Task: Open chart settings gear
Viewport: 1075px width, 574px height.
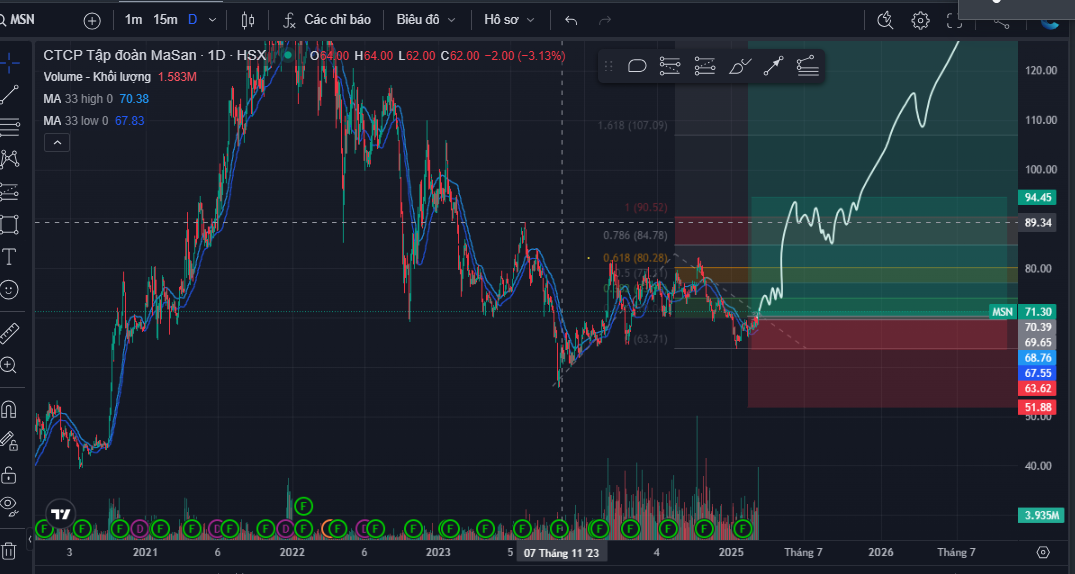Action: pyautogui.click(x=920, y=21)
